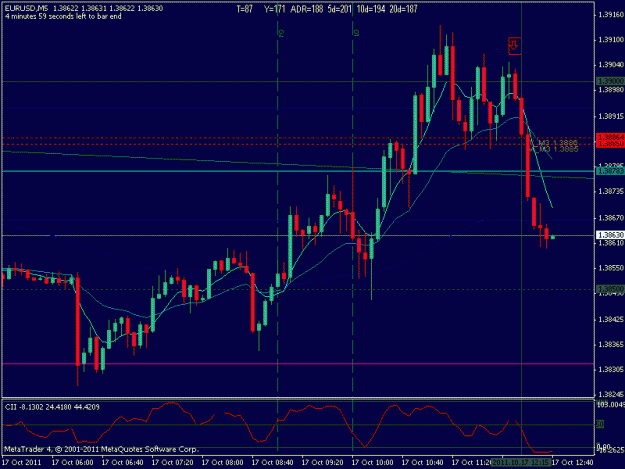Click the highlighted 2011.10.17 12:15 time label
The width and height of the screenshot is (625, 469).
pos(521,463)
